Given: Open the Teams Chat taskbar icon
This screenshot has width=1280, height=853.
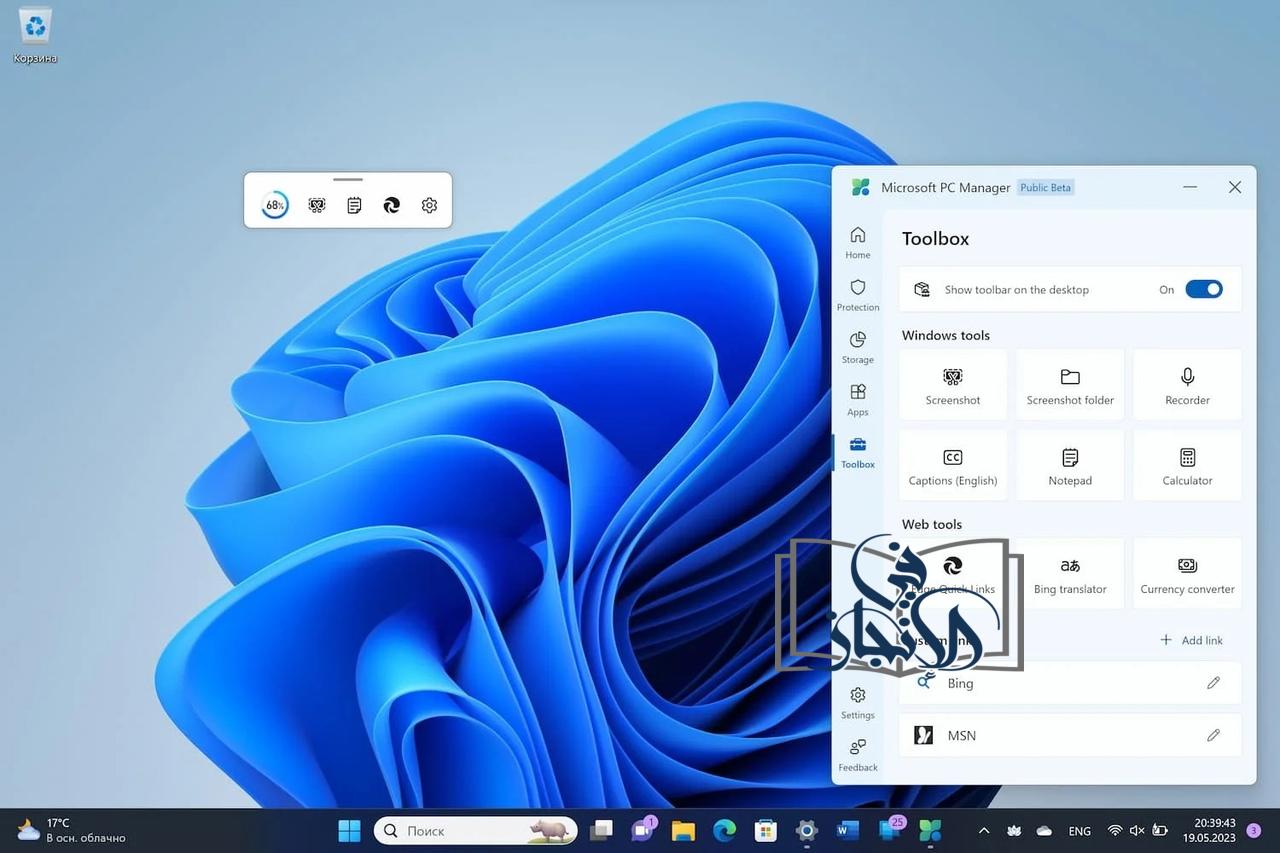Looking at the screenshot, I should (642, 830).
